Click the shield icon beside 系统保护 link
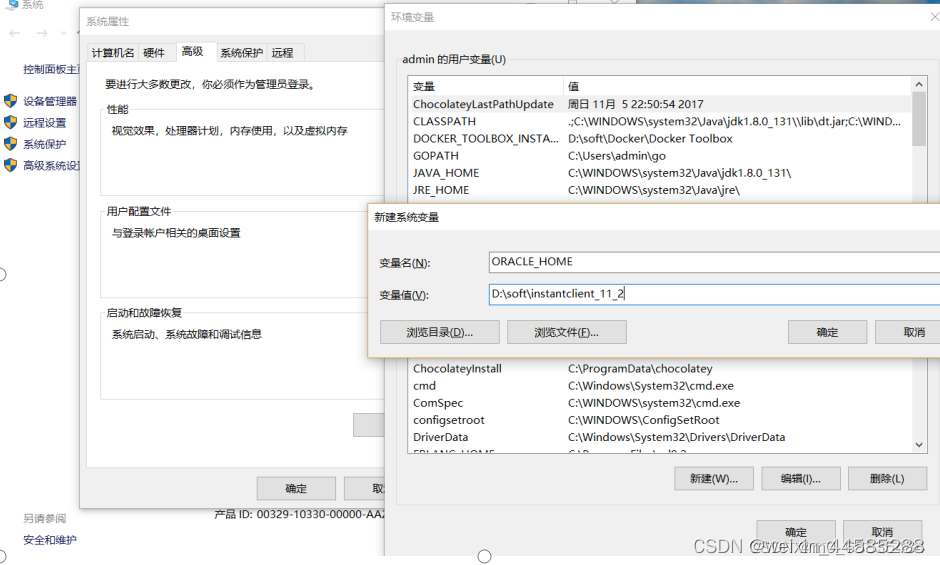This screenshot has height=565, width=940. pyautogui.click(x=10, y=144)
